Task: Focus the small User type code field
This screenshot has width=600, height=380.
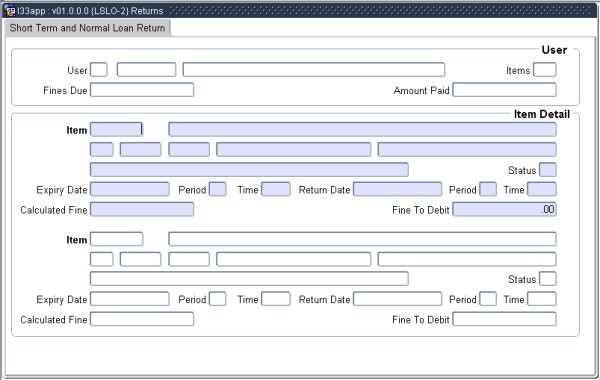Action: pos(99,70)
